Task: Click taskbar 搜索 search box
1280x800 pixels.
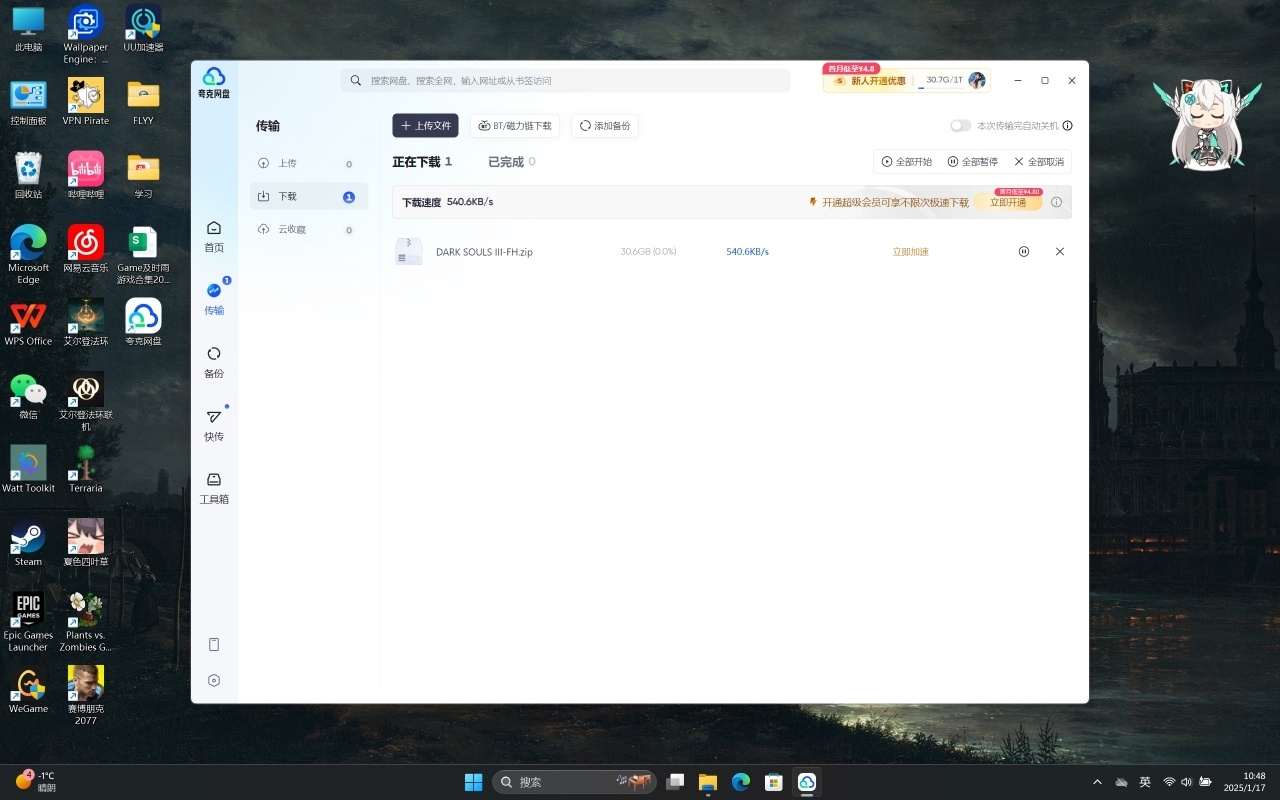Action: [x=574, y=782]
